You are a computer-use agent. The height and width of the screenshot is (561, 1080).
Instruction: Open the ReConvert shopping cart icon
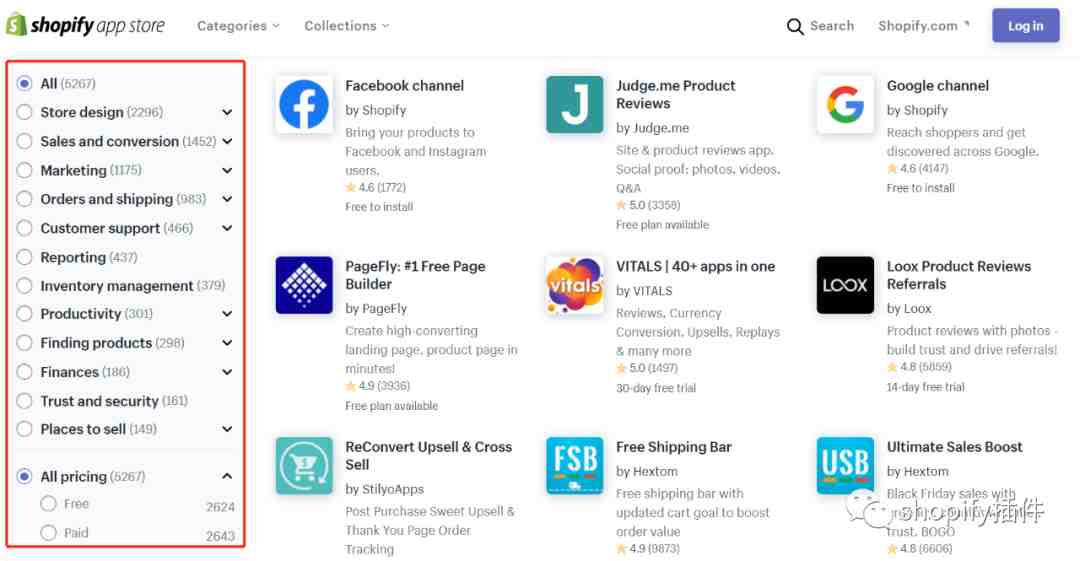[304, 465]
